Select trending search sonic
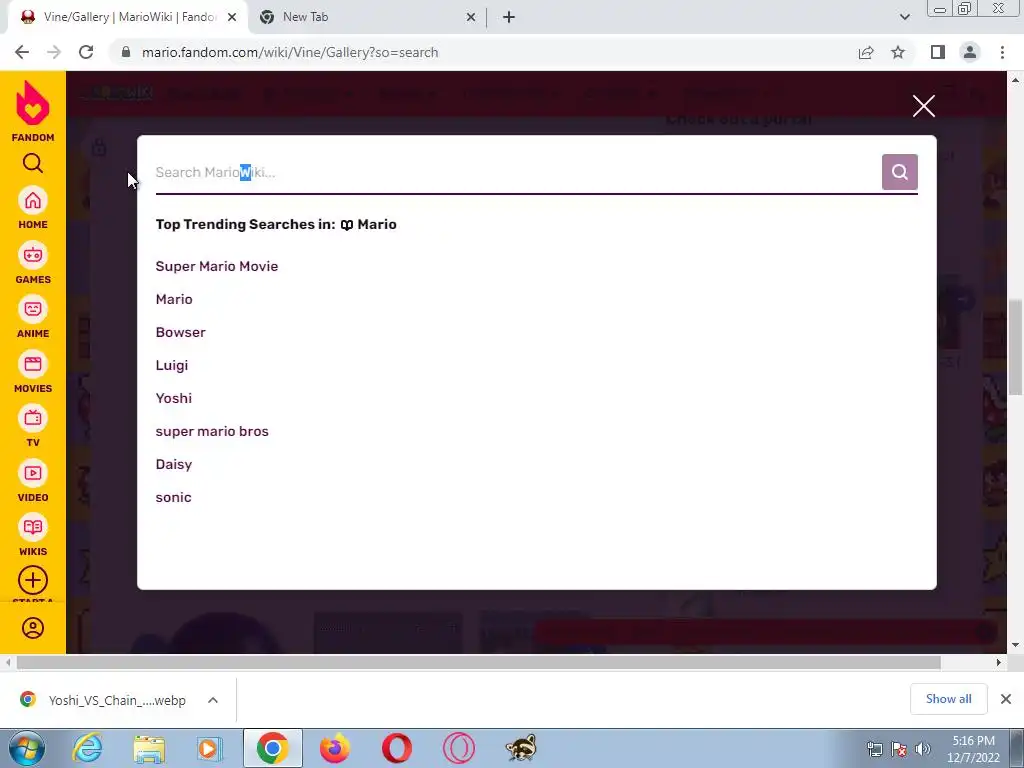Screen dimensions: 1024x768 point(173,498)
